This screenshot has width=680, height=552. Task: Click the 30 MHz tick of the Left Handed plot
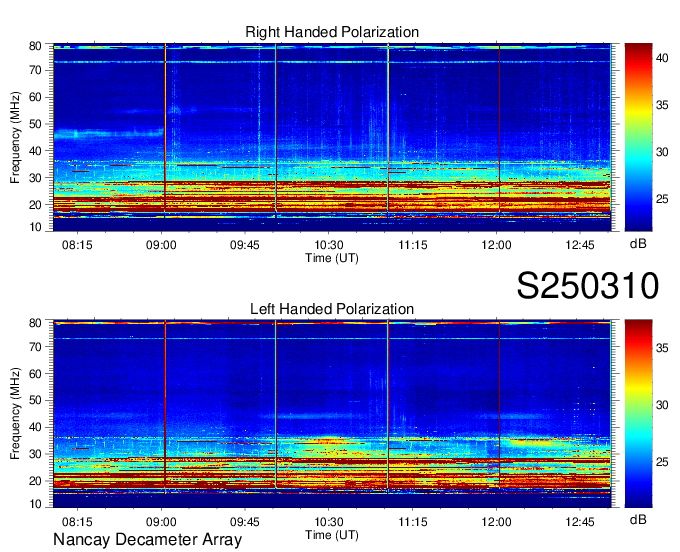tap(35, 454)
